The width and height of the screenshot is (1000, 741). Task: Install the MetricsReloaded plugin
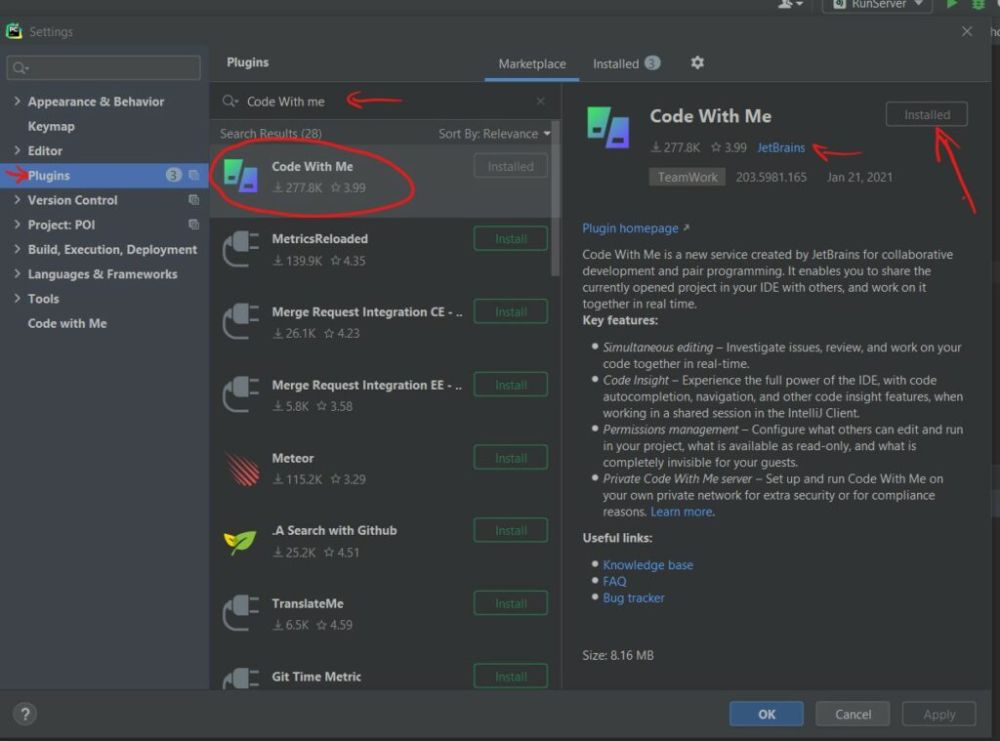click(511, 238)
